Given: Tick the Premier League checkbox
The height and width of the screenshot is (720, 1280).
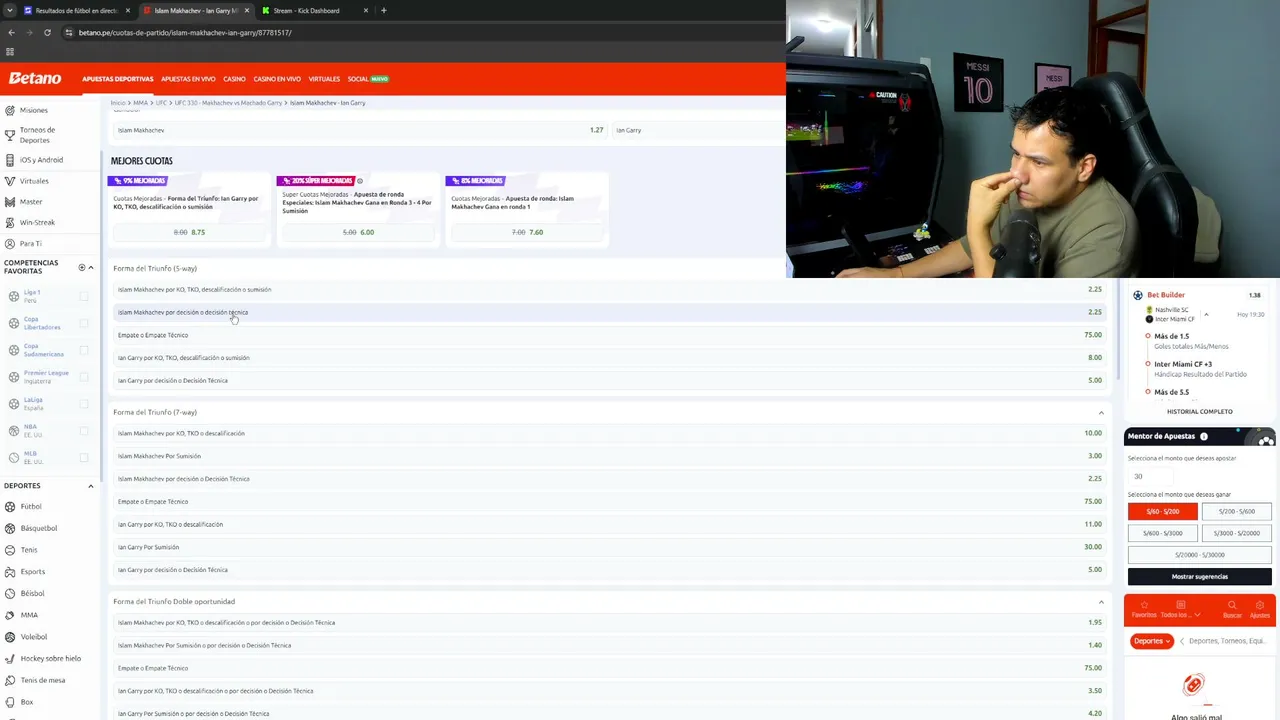Looking at the screenshot, I should [x=84, y=377].
